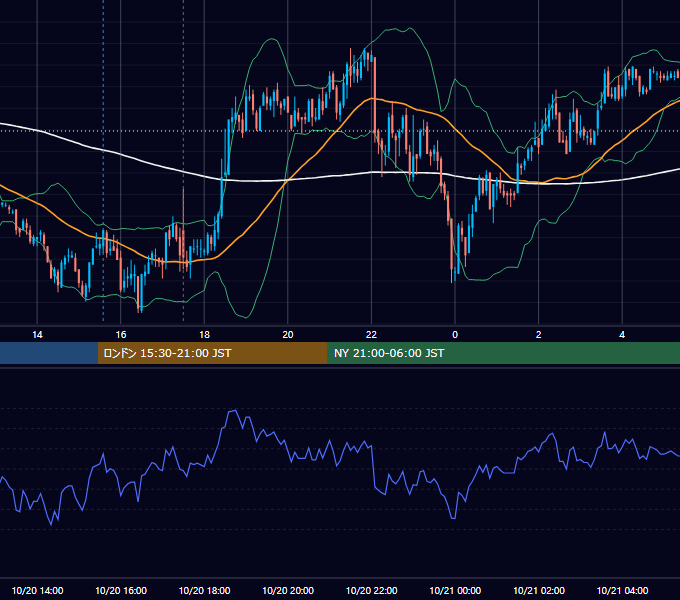Click the 10/20 18:00 time label
This screenshot has height=600, width=680.
tap(204, 590)
